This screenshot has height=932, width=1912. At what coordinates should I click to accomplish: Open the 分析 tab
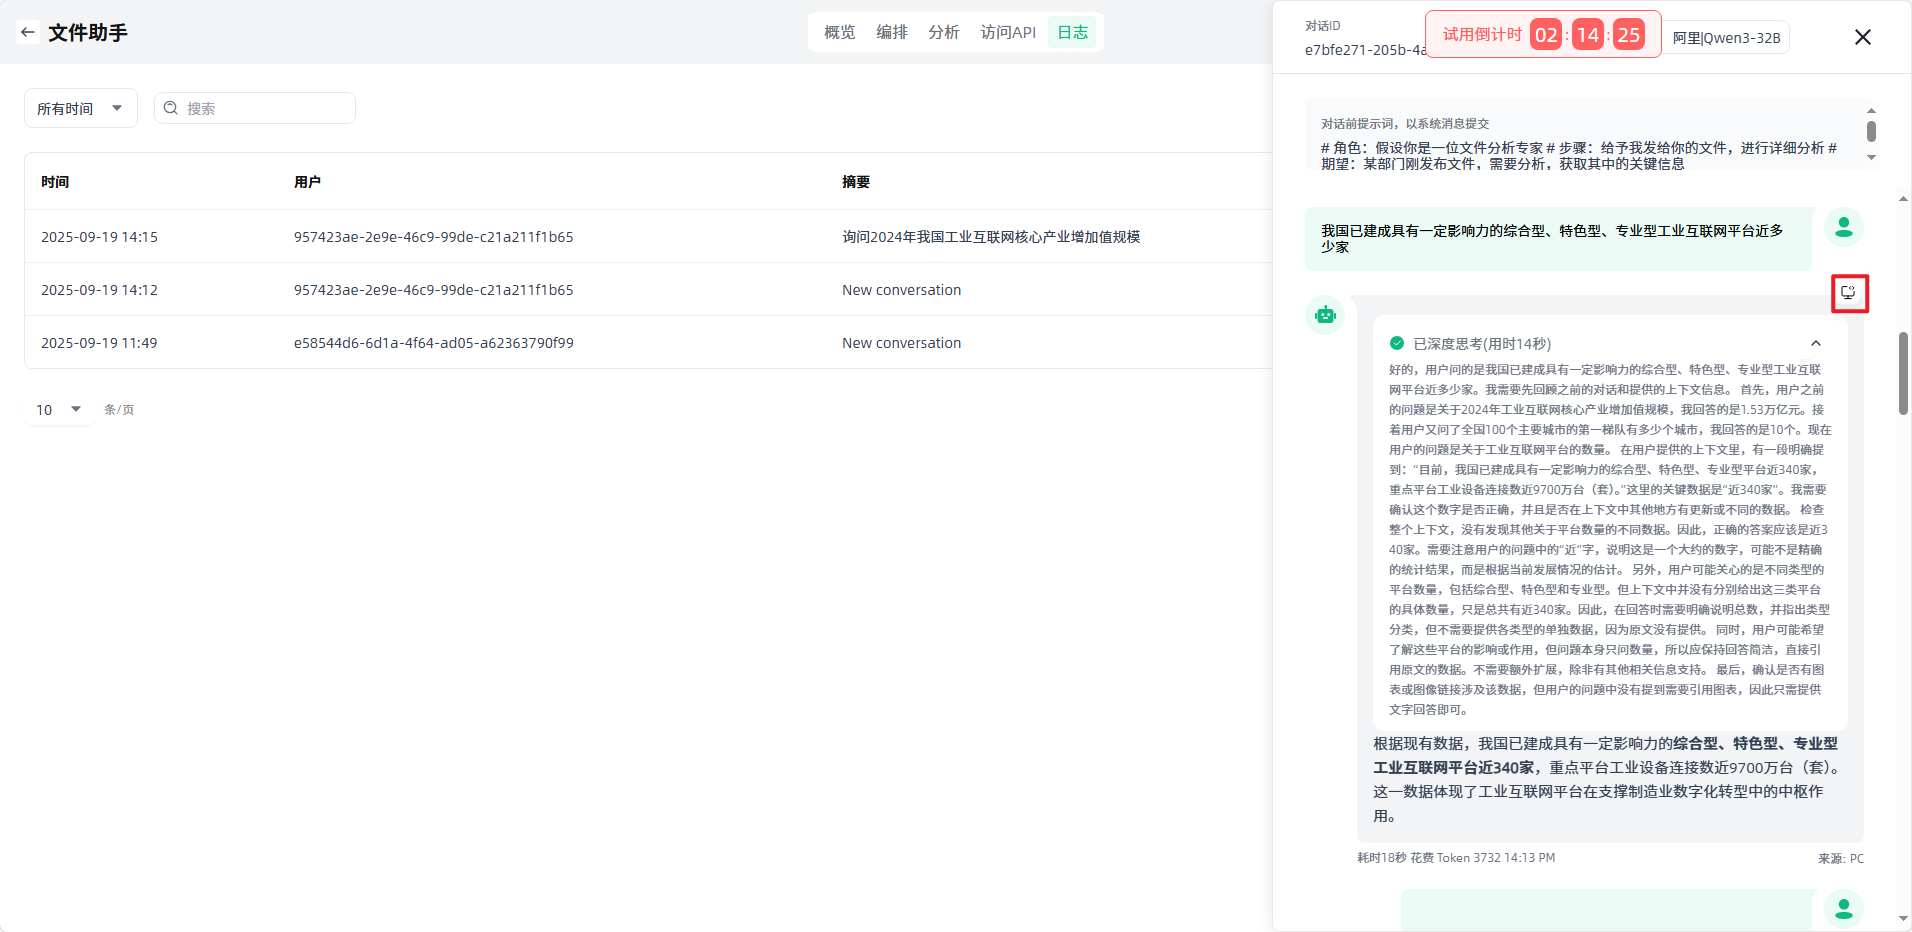click(943, 32)
